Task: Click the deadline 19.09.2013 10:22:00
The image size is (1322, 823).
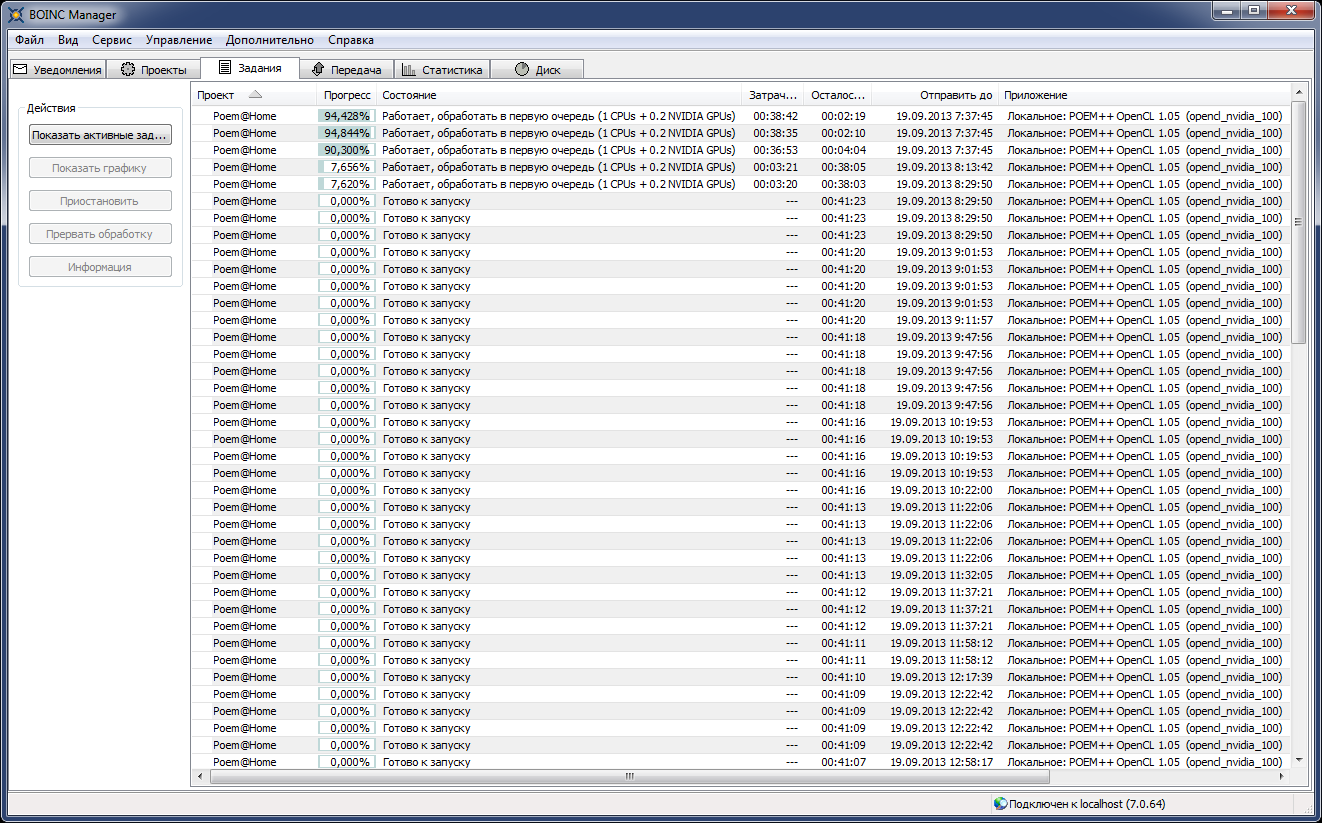Action: [x=941, y=490]
